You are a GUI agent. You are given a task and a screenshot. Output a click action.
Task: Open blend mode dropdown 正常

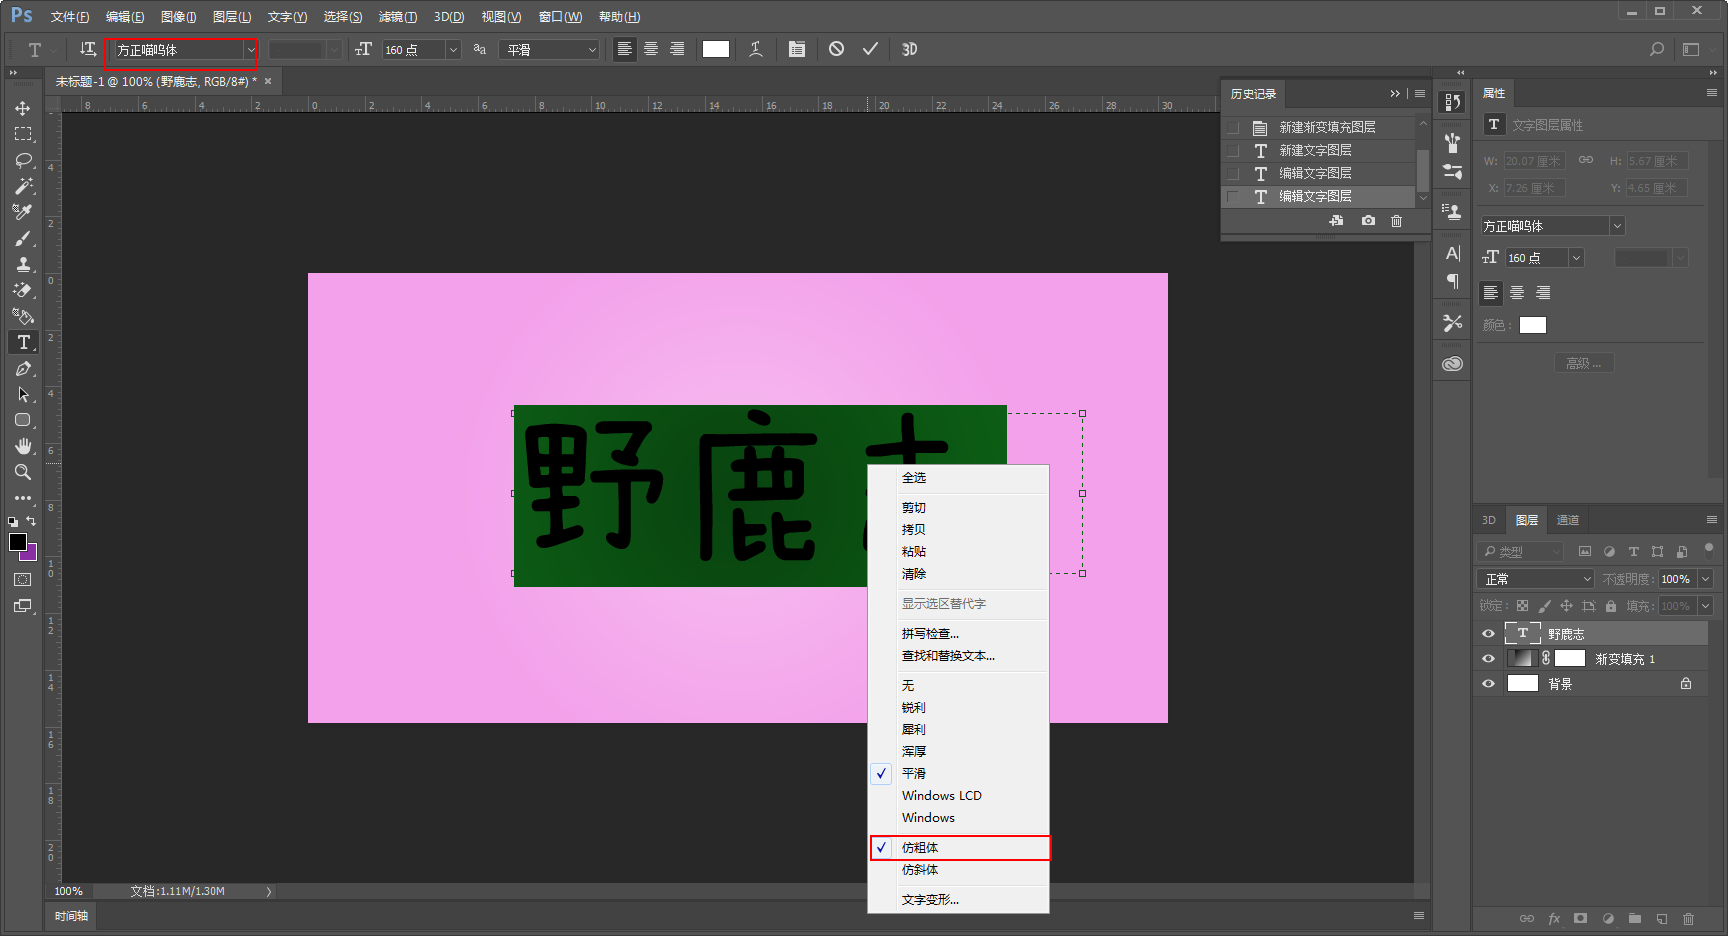coord(1535,579)
